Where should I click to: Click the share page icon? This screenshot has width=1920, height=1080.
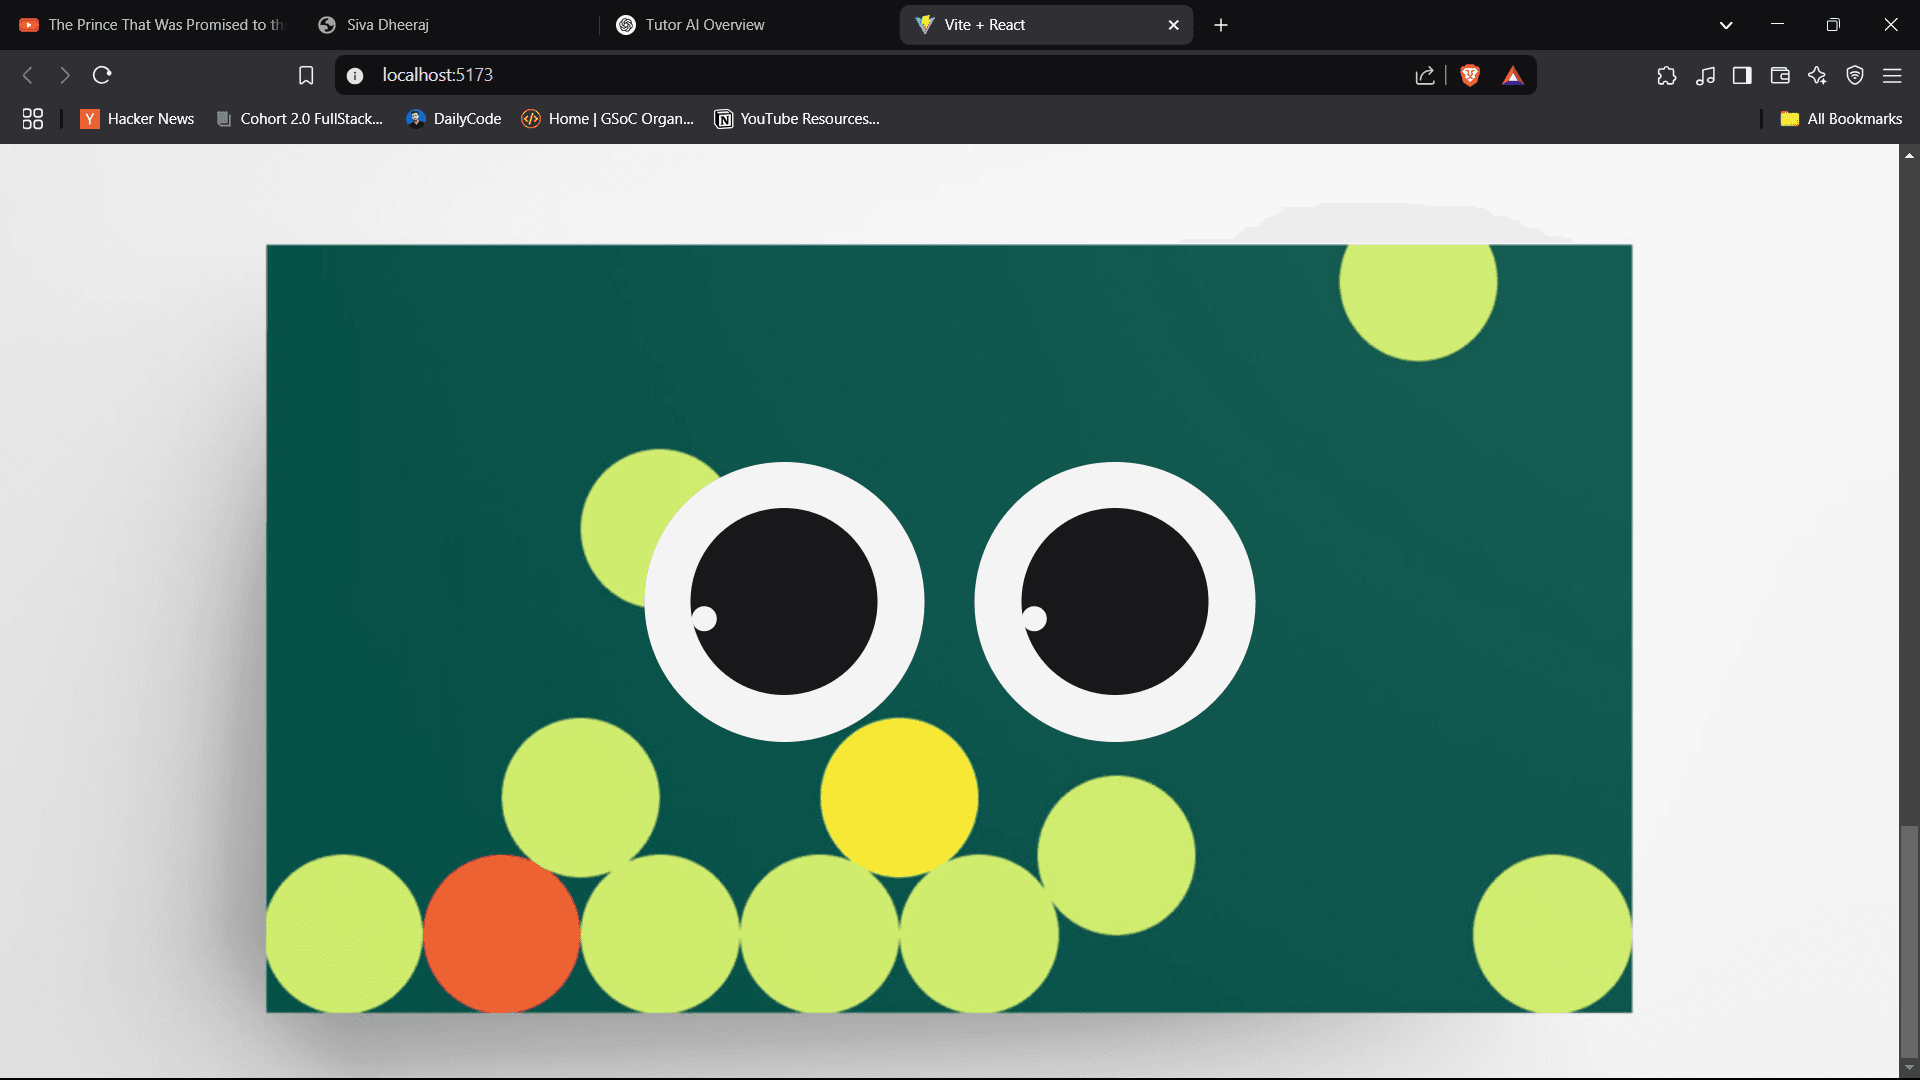tap(1425, 75)
